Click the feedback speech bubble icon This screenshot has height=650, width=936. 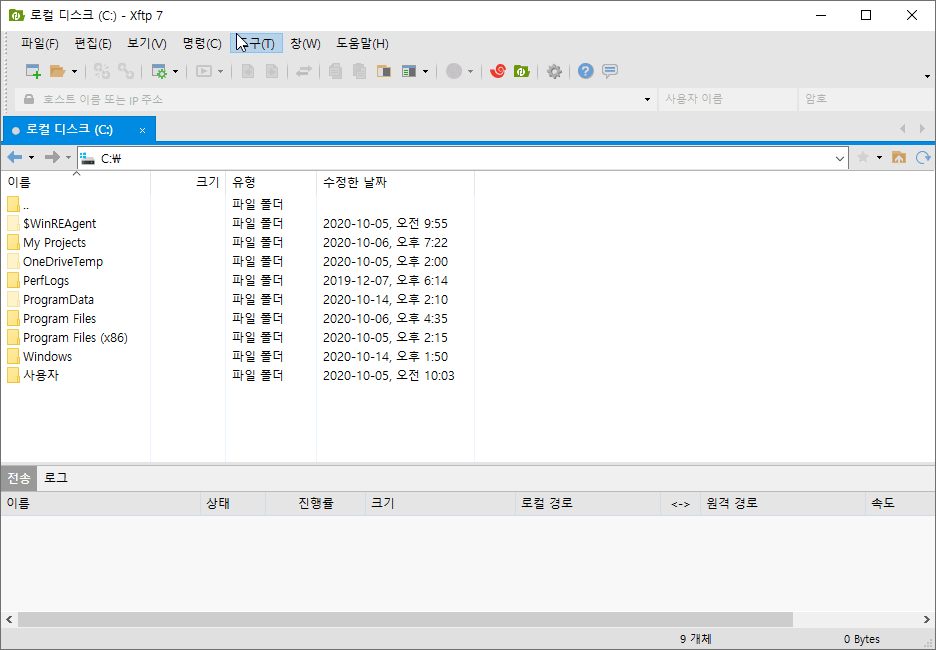tap(609, 72)
